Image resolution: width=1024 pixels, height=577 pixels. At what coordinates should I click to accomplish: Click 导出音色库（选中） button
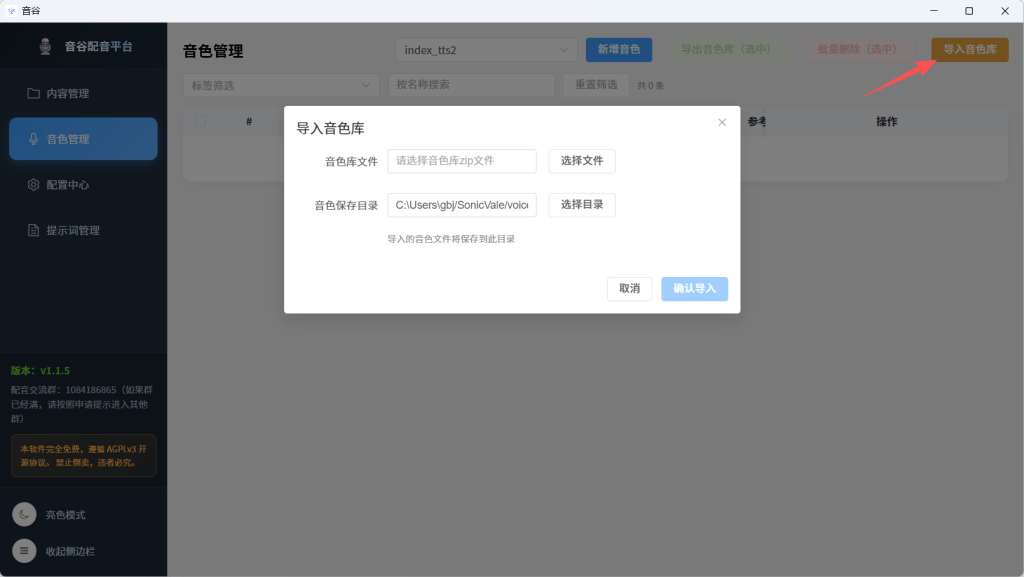coord(726,50)
